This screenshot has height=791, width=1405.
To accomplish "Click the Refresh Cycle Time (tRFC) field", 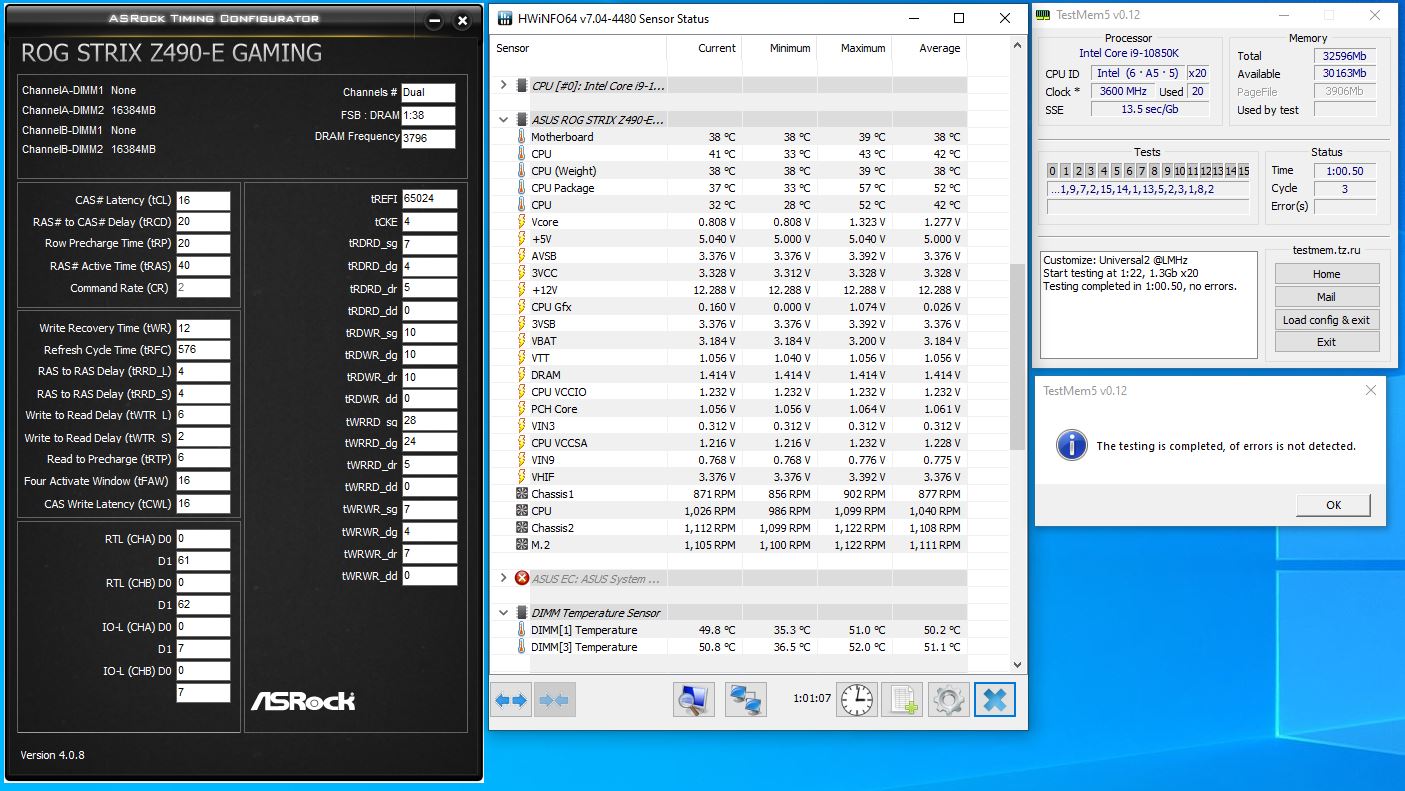I will 203,350.
